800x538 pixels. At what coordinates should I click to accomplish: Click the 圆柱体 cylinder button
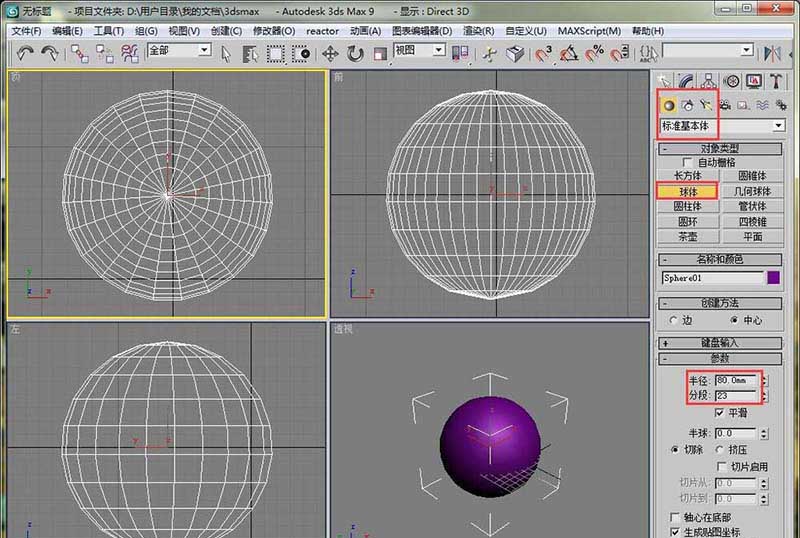point(687,206)
